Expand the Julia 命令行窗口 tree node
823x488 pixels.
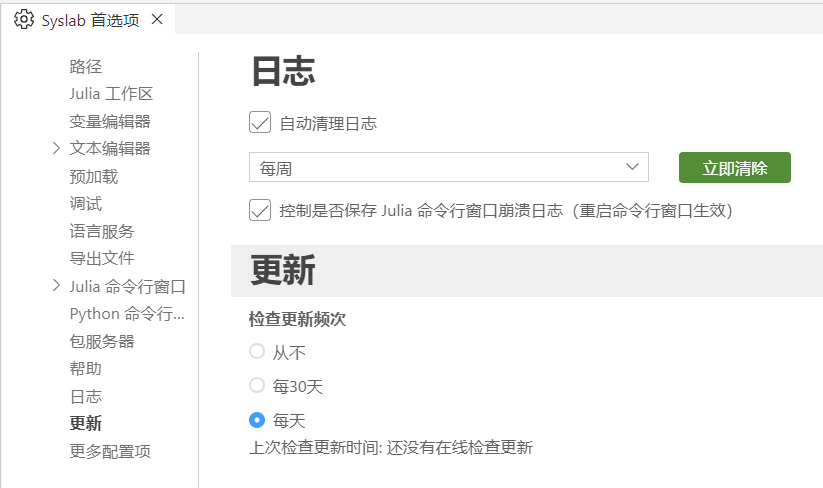(x=56, y=286)
